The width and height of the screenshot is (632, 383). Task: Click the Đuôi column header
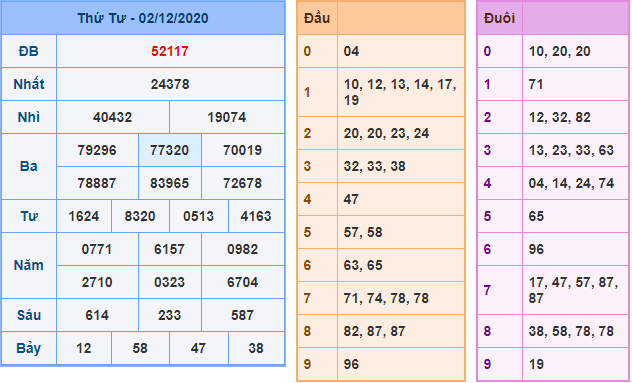tap(499, 18)
